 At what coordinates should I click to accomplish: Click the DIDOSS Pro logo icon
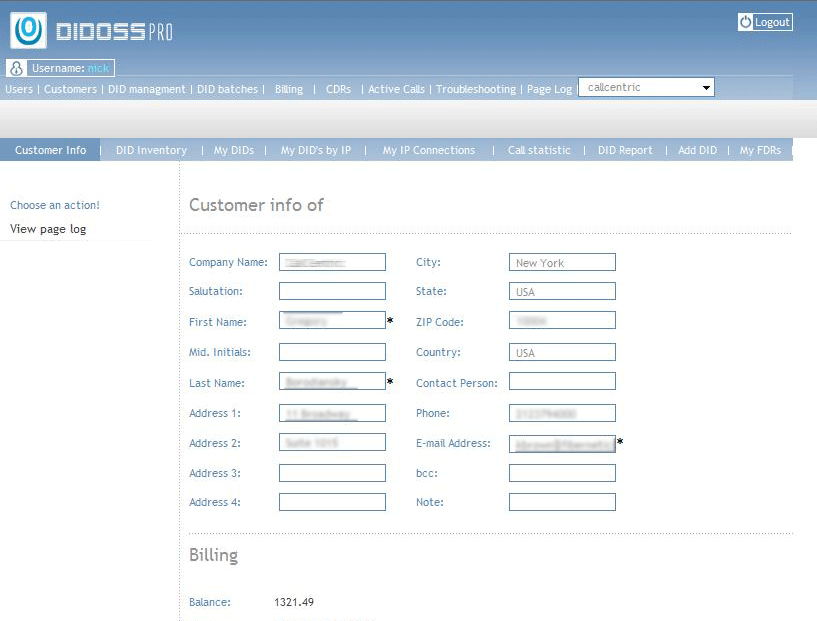[x=28, y=31]
